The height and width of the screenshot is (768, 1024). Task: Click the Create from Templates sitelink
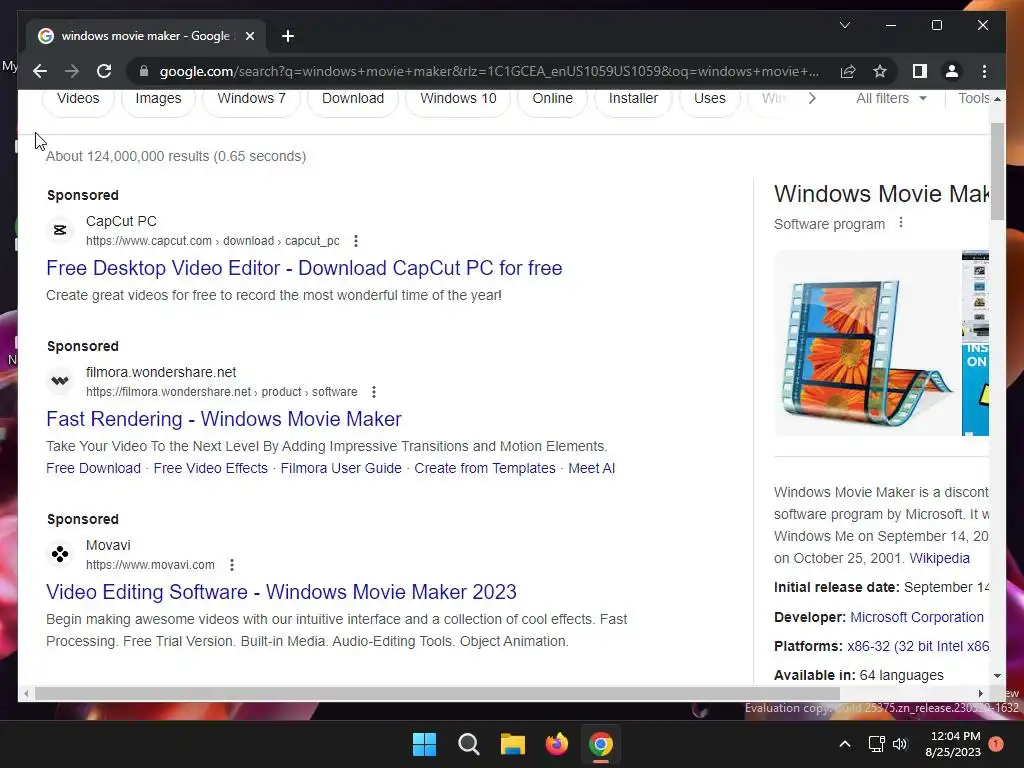tap(485, 468)
